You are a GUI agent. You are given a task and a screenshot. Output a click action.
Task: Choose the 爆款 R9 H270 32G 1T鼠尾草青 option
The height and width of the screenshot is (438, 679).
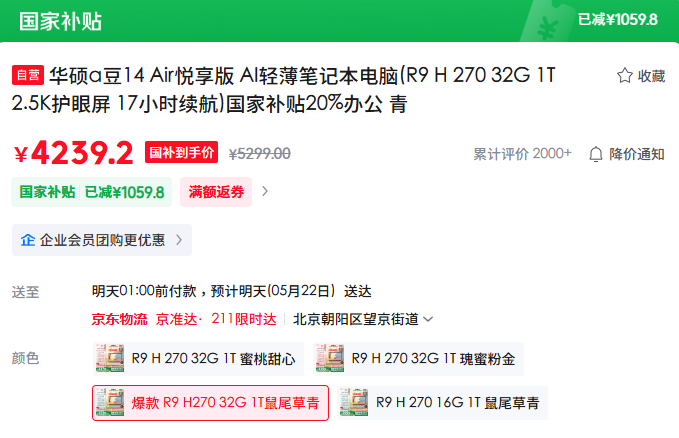tap(210, 403)
